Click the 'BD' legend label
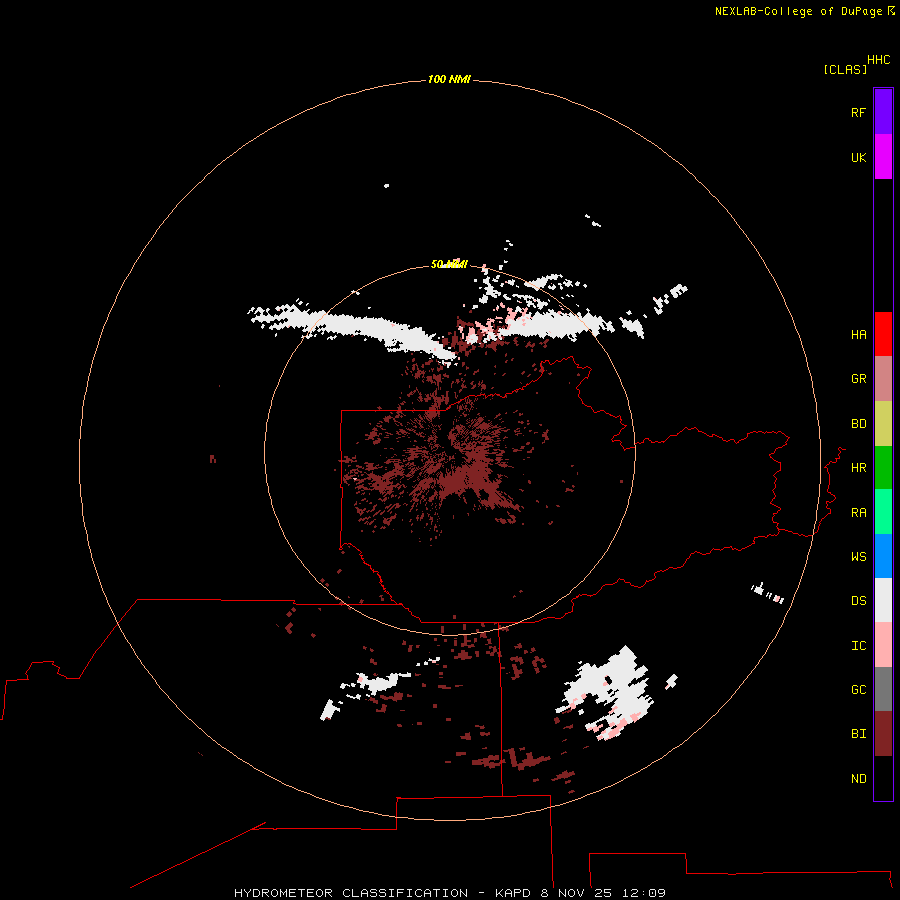This screenshot has height=900, width=900. (858, 424)
